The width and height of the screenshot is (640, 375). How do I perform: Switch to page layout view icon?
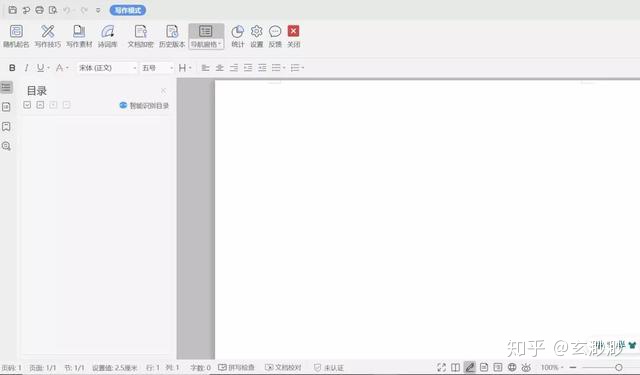pyautogui.click(x=484, y=367)
